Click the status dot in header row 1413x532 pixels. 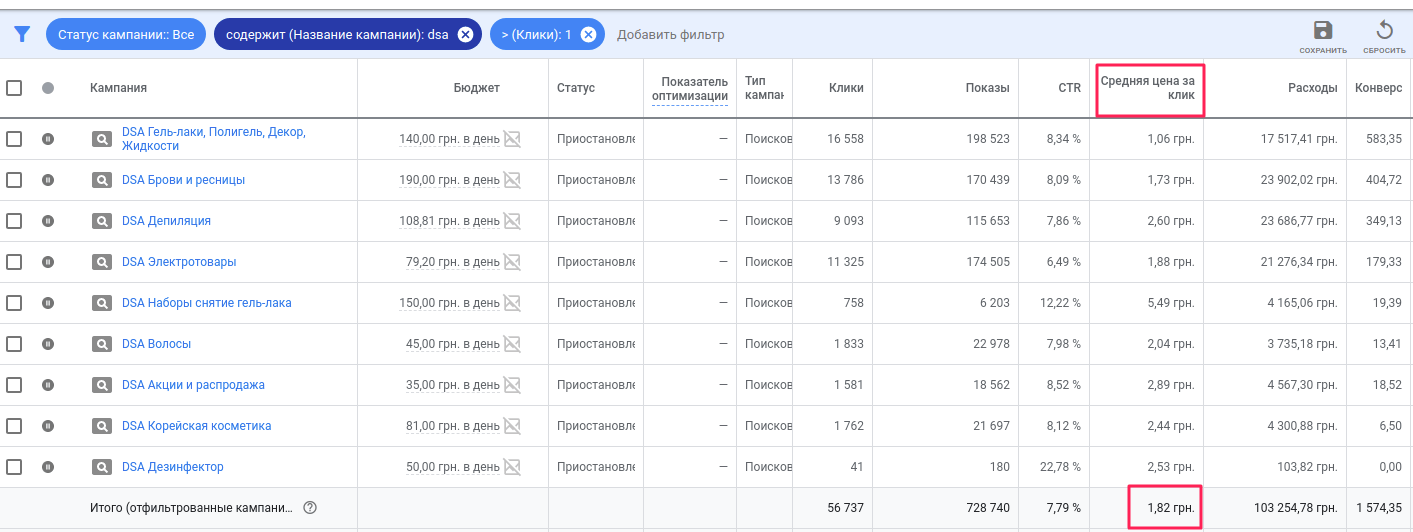click(x=48, y=87)
